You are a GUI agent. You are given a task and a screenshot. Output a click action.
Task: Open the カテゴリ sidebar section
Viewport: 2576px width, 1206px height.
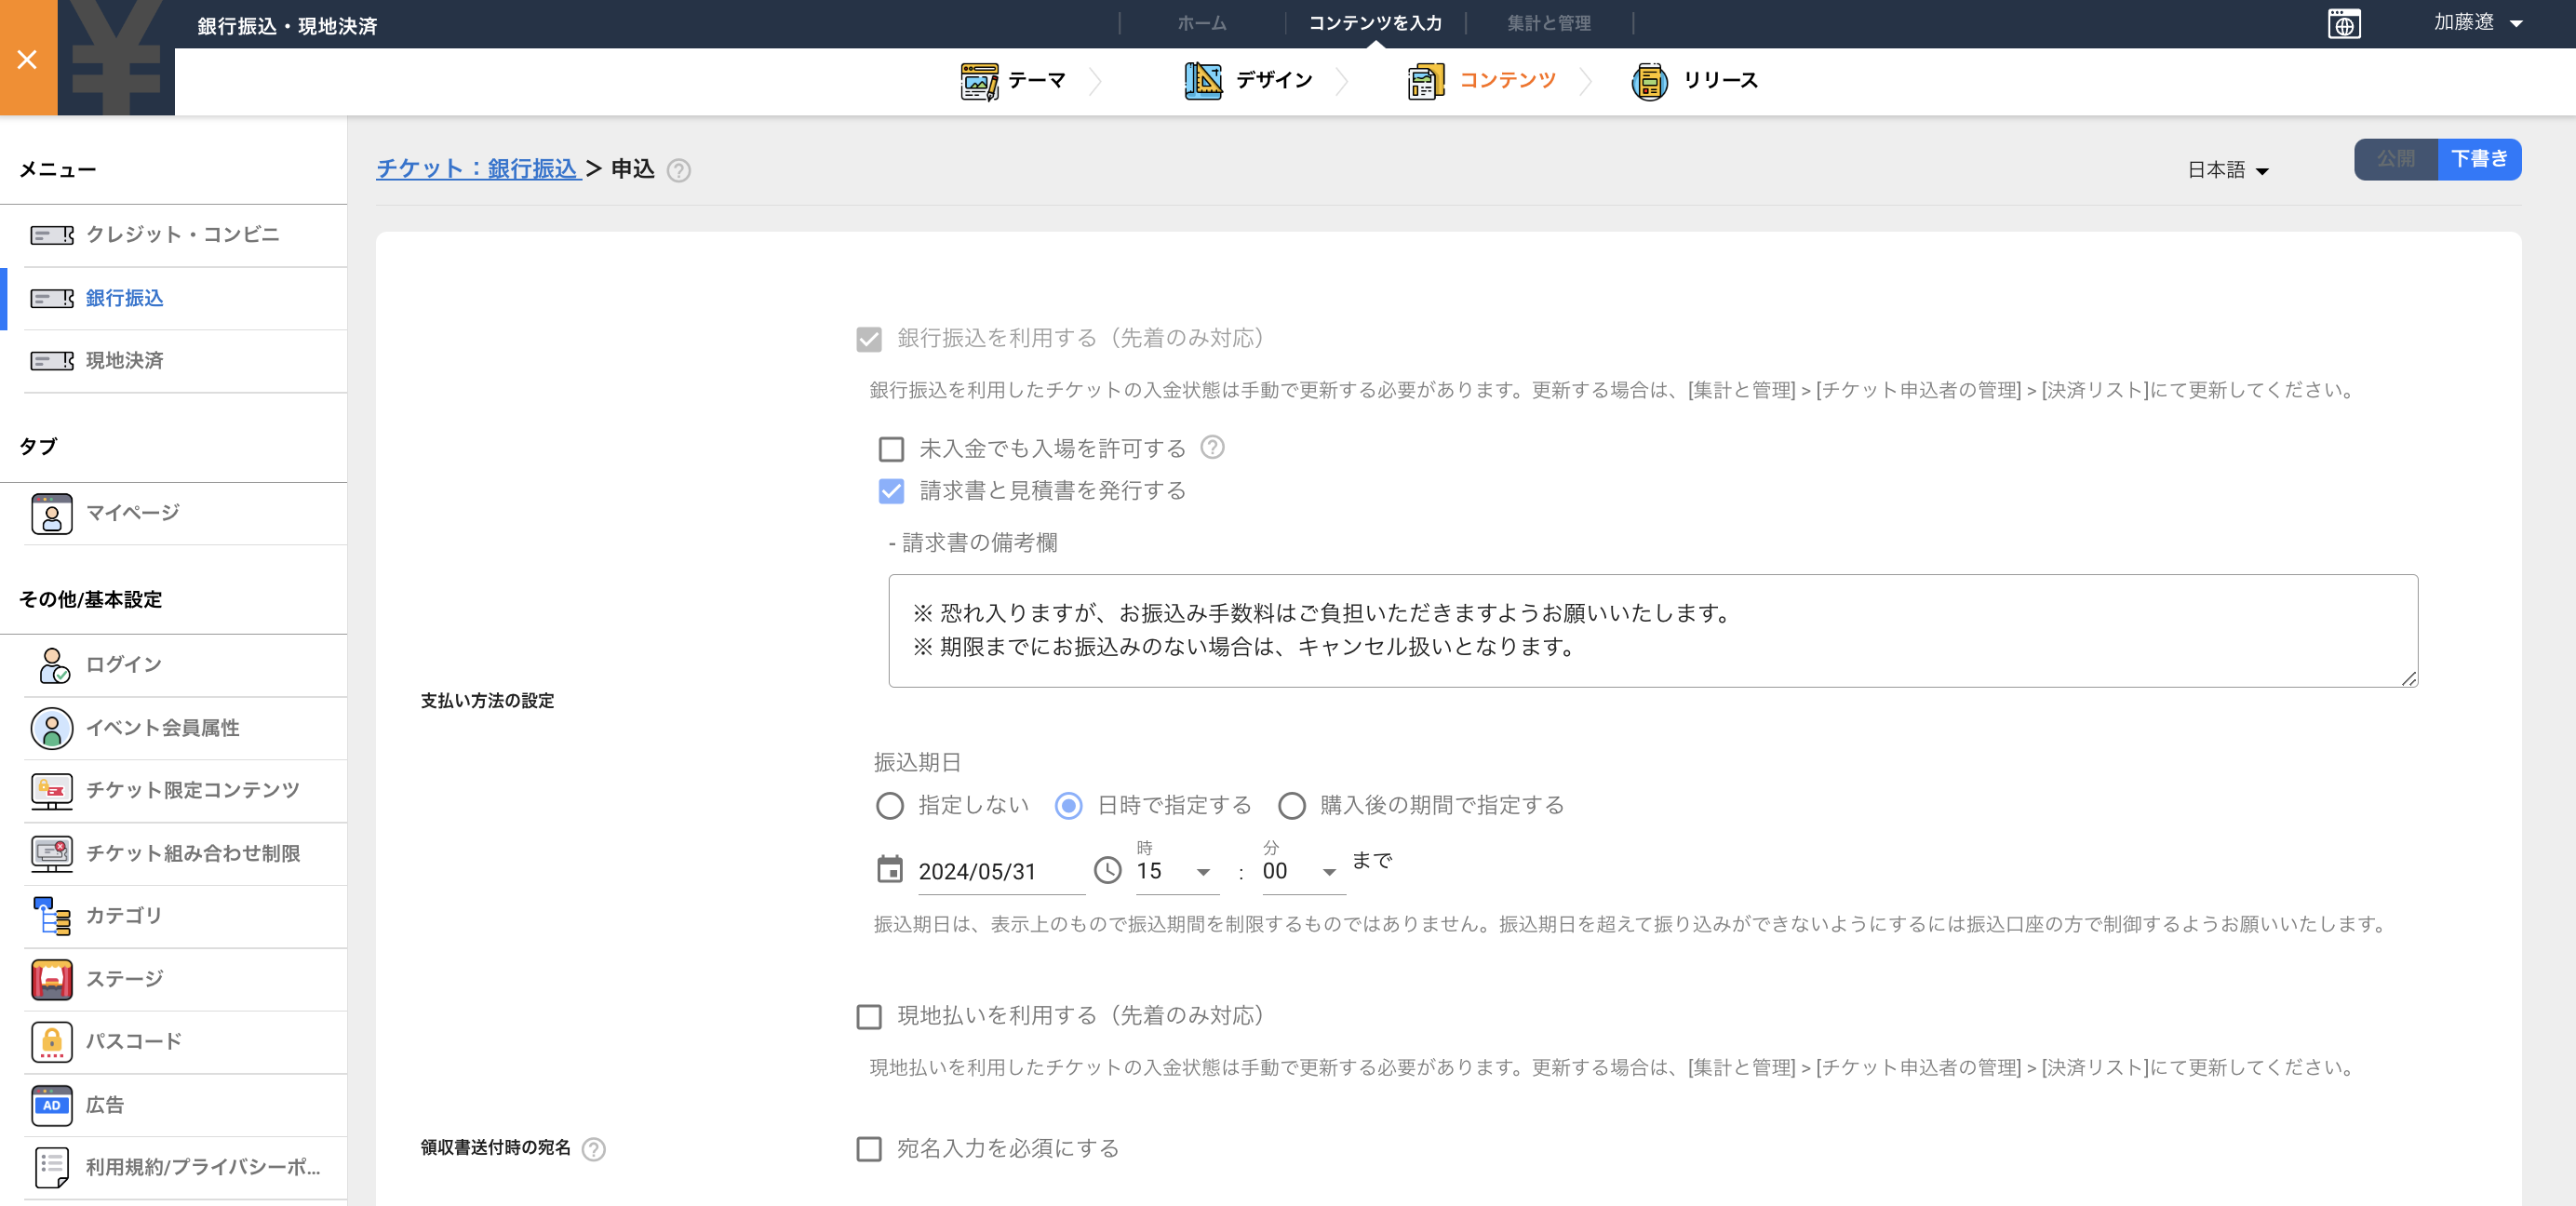pos(52,916)
